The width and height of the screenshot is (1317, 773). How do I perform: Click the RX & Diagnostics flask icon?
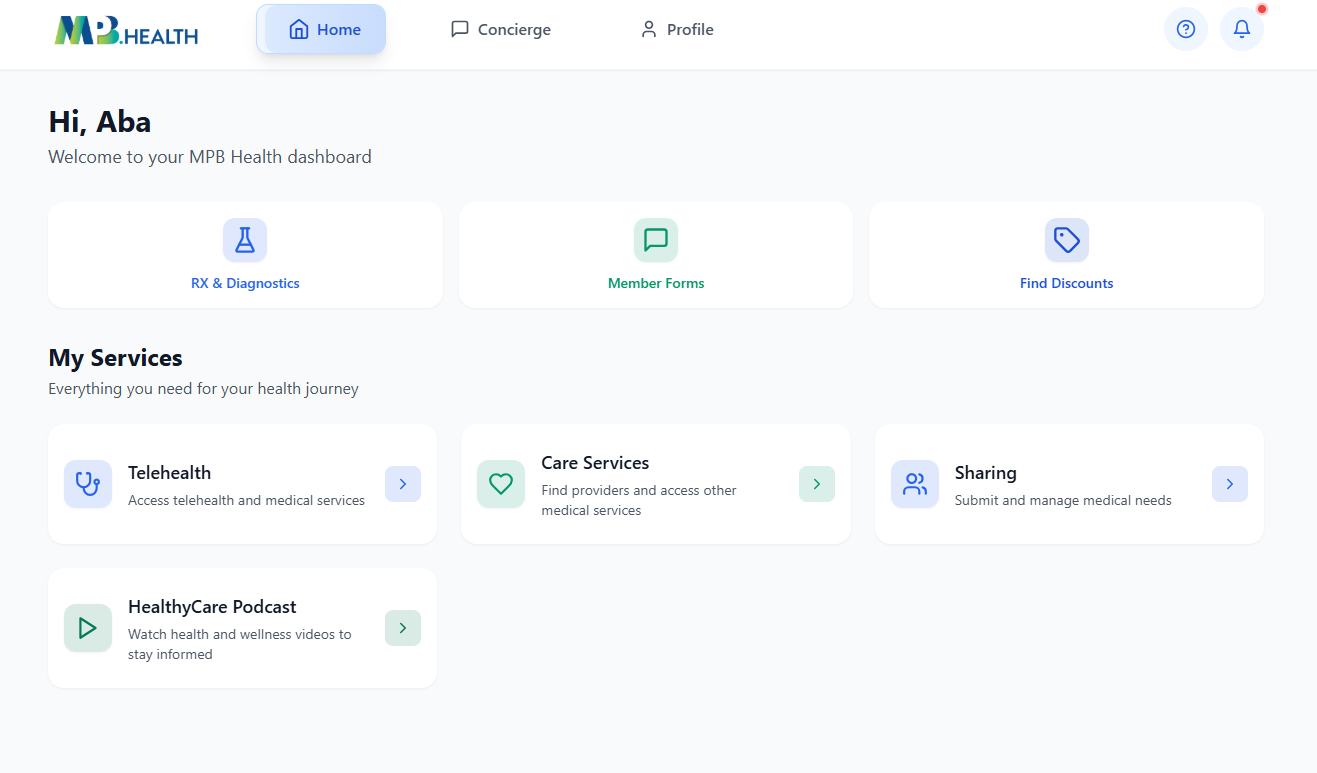tap(245, 240)
